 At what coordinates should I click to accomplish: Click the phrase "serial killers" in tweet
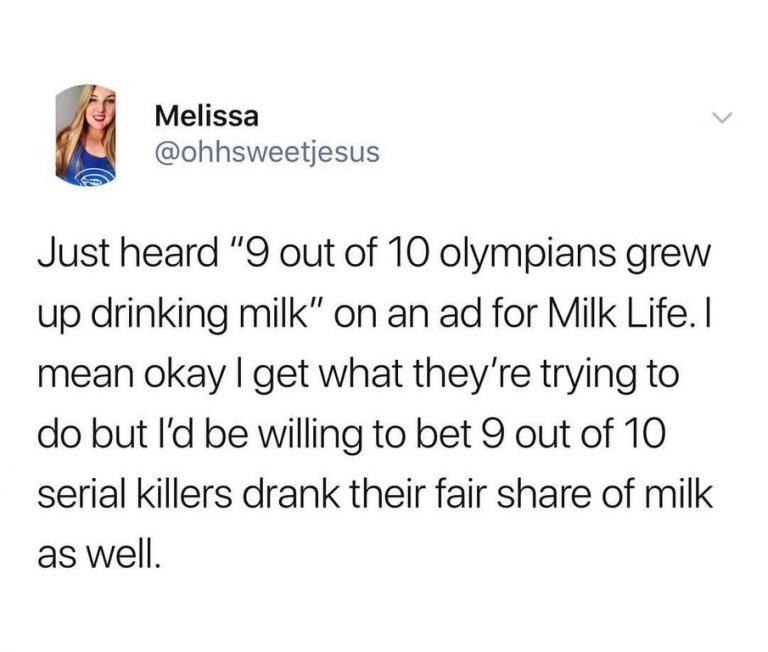click(x=135, y=494)
